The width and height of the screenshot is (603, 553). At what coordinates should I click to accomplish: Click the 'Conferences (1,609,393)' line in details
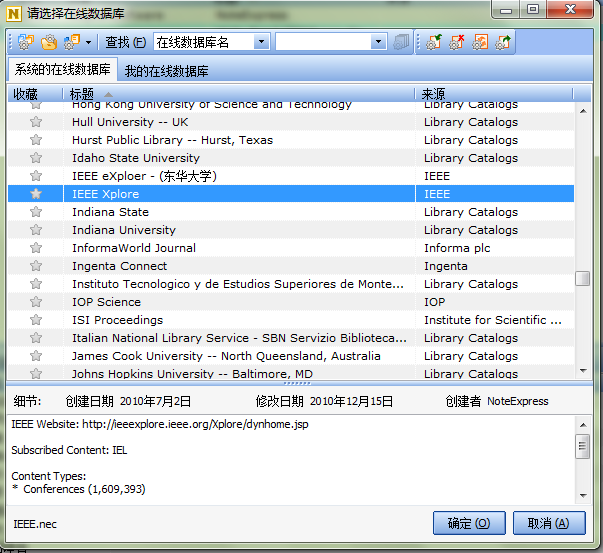[79, 489]
